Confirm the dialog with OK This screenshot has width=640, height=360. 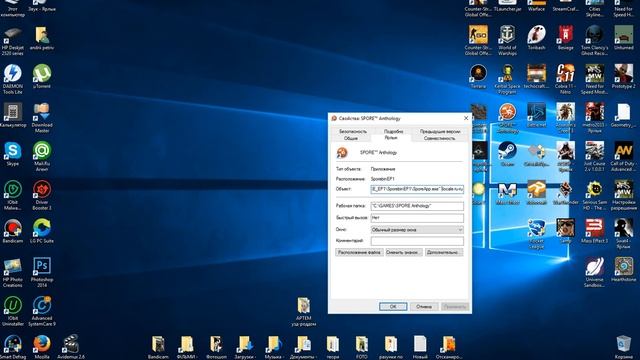[x=393, y=306]
